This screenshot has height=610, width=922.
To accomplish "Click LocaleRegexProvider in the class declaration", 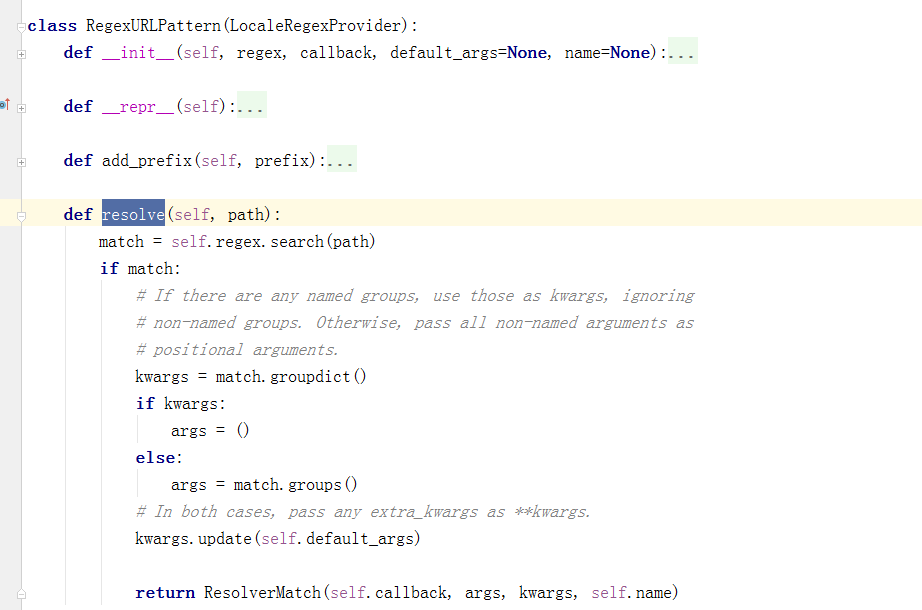I will (x=316, y=25).
